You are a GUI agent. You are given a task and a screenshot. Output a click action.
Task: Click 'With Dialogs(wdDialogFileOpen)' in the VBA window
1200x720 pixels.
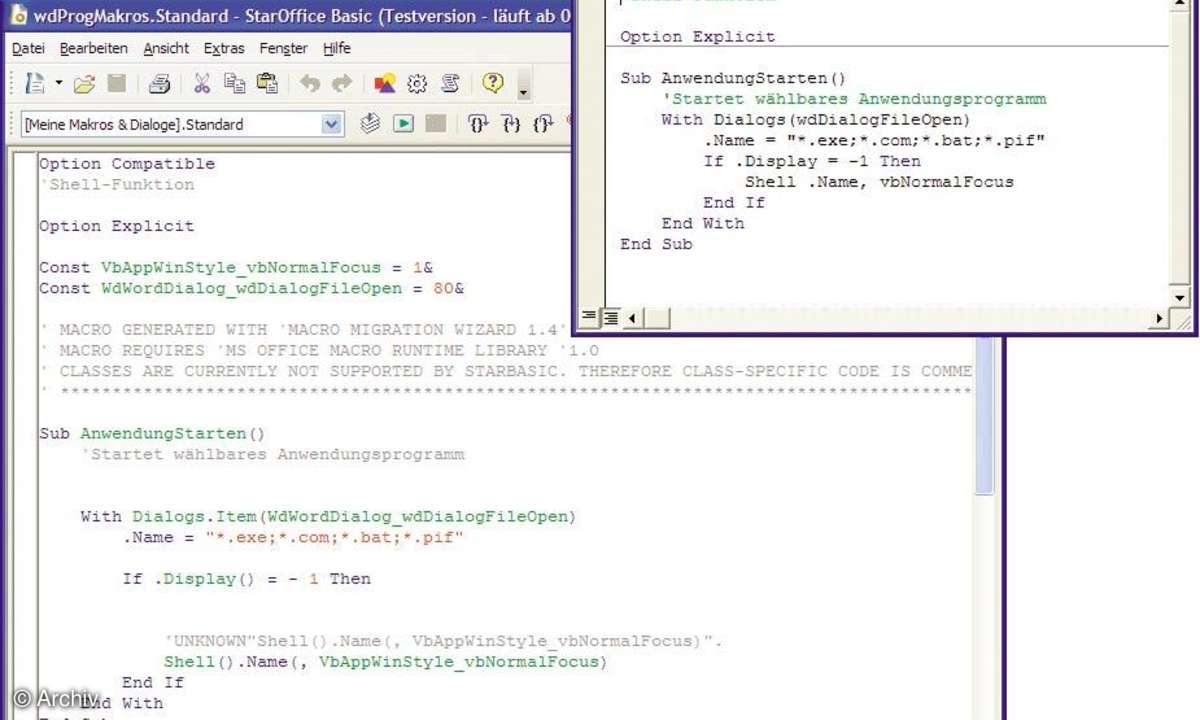click(x=816, y=119)
